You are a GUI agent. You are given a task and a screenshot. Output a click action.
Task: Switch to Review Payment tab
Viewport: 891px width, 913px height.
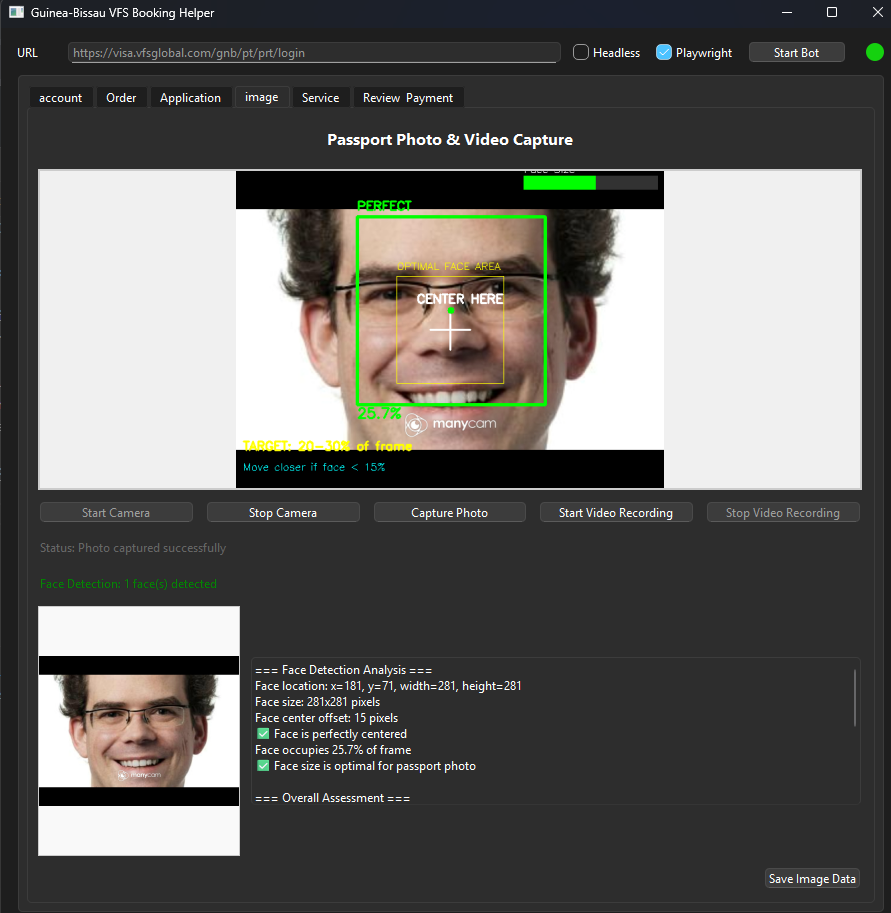point(408,98)
